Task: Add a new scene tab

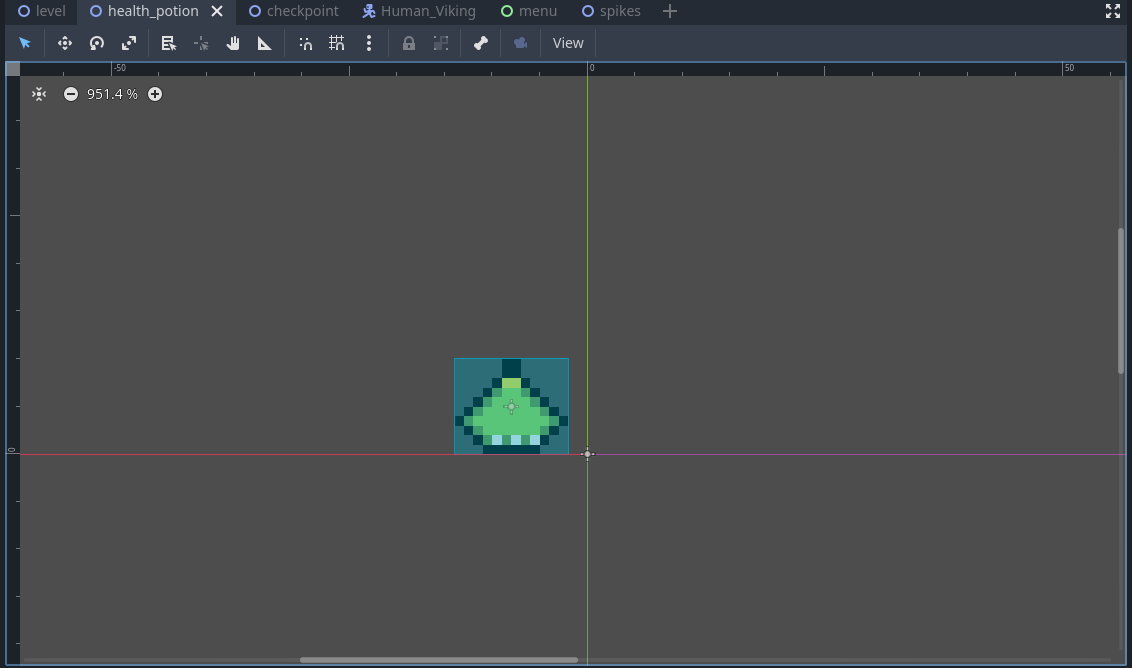Action: pos(670,11)
